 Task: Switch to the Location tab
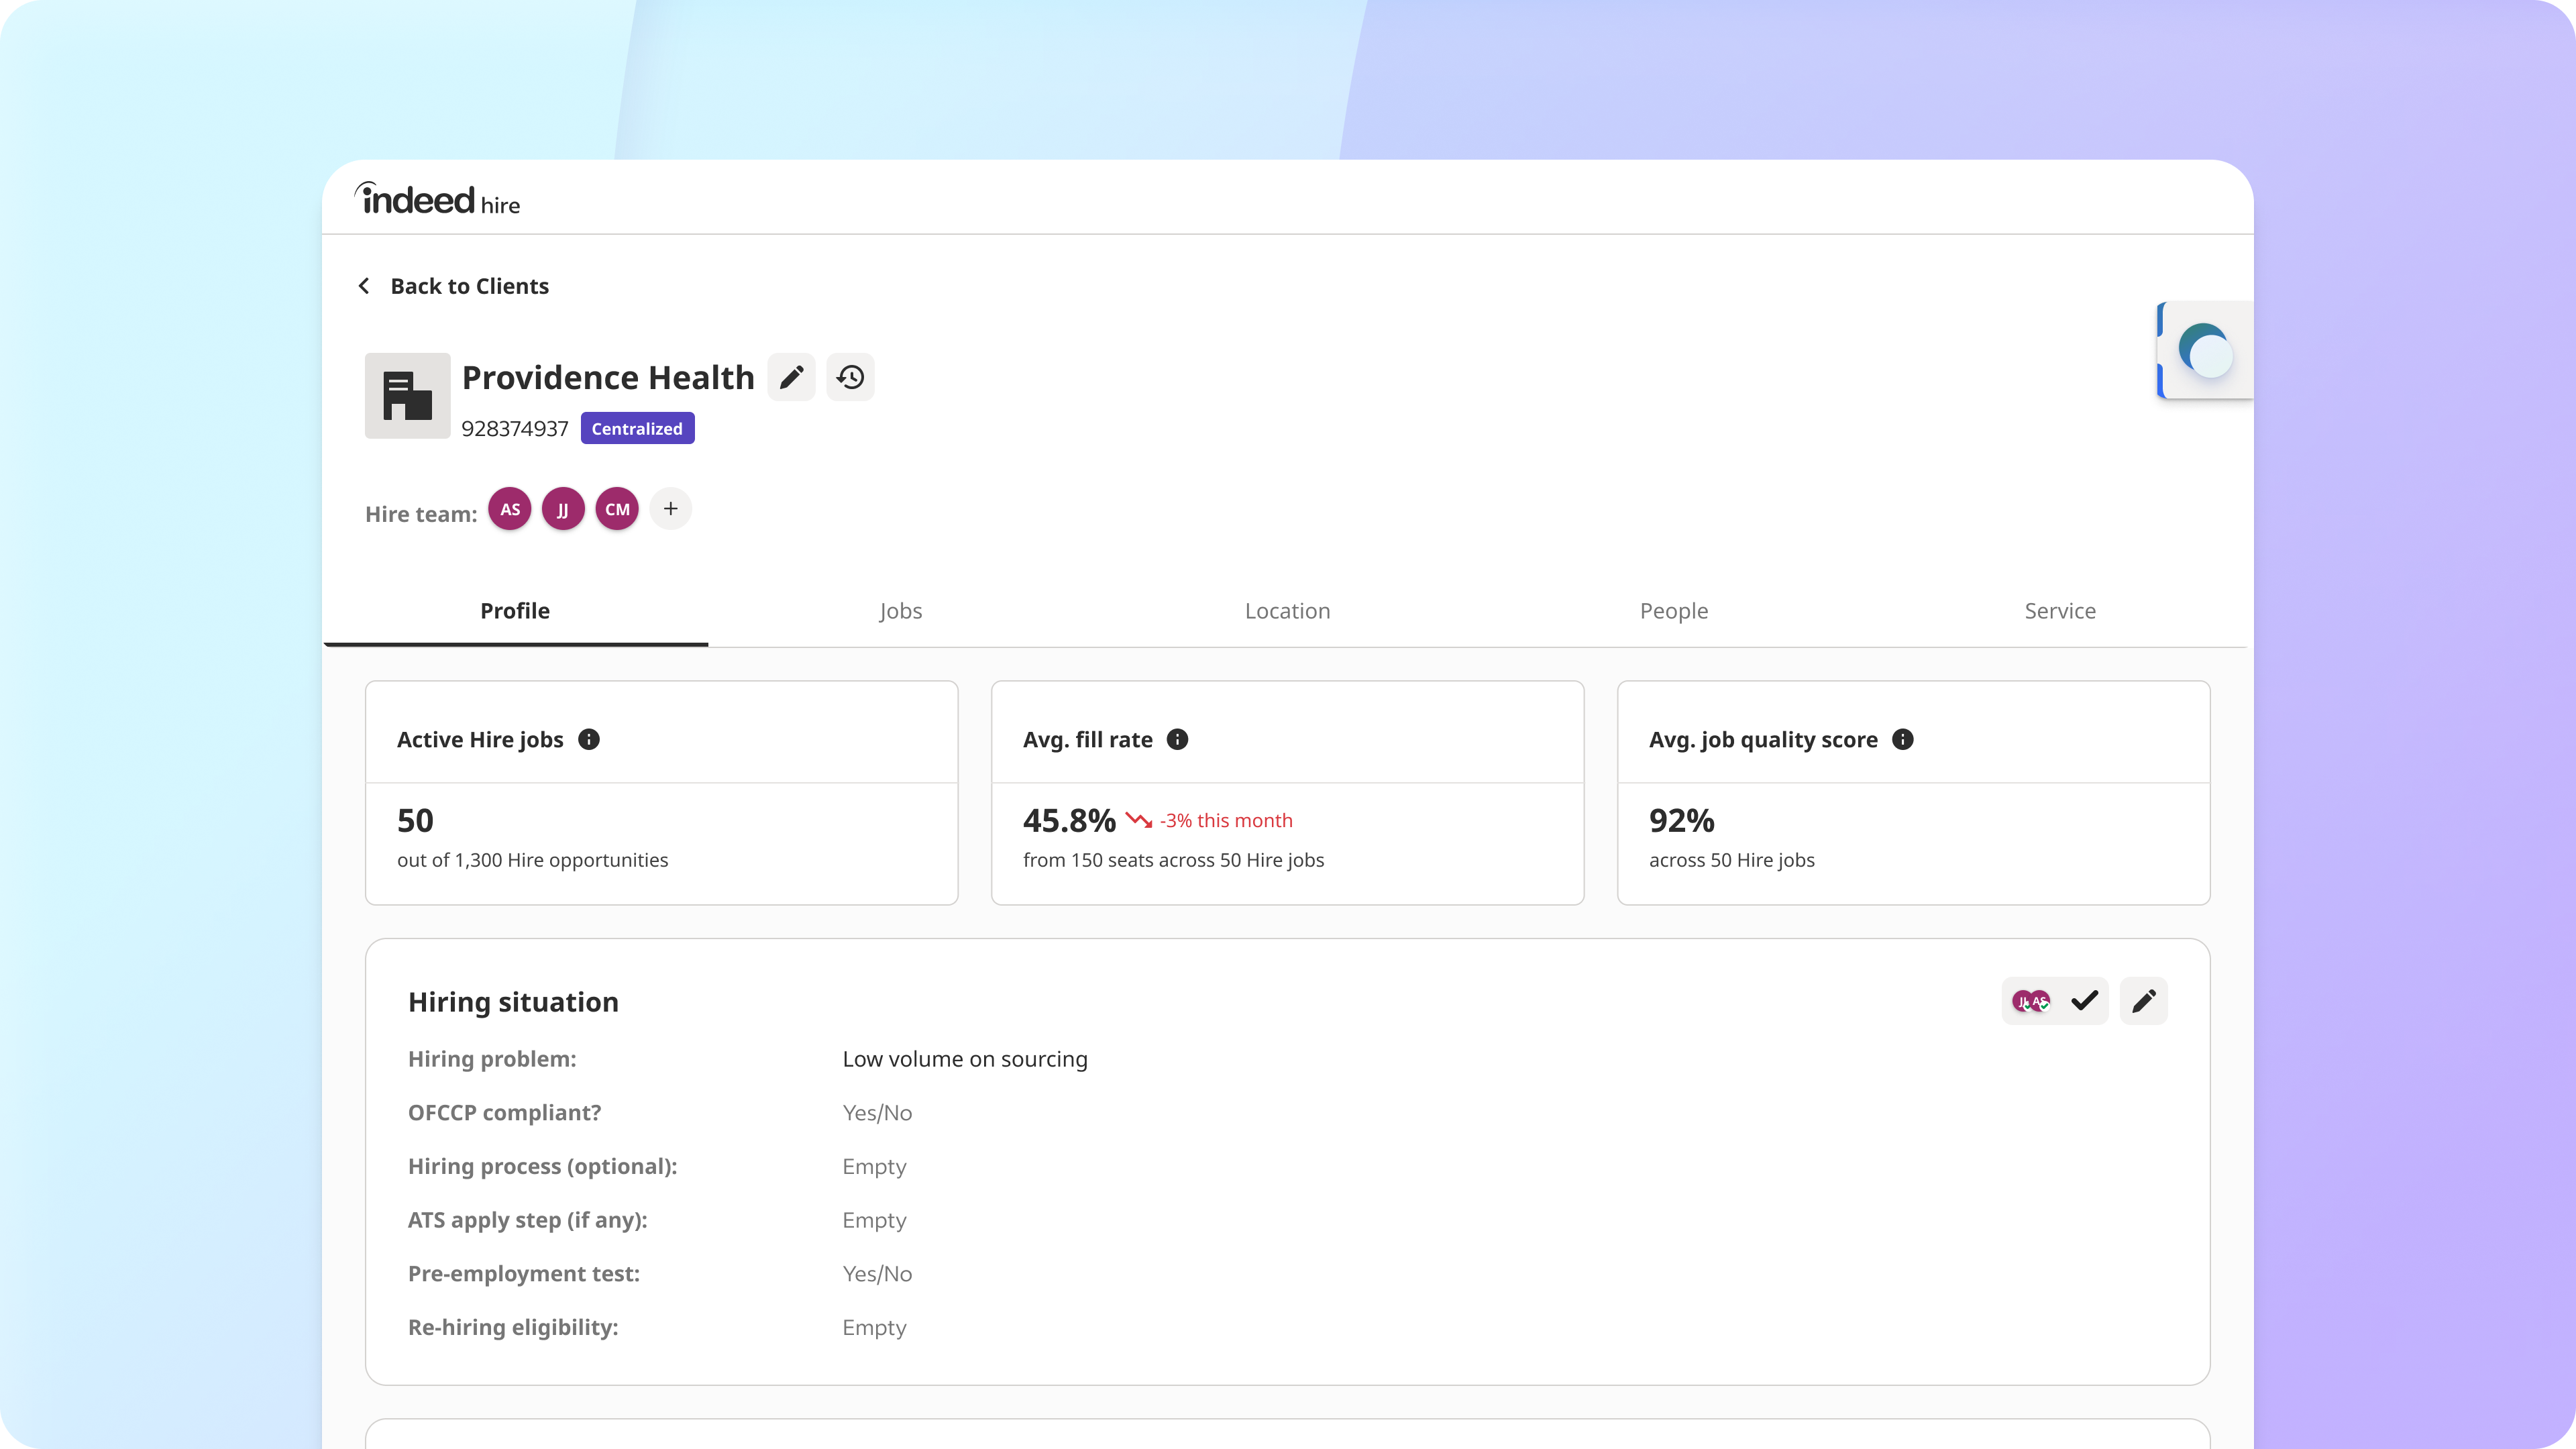coord(1287,611)
